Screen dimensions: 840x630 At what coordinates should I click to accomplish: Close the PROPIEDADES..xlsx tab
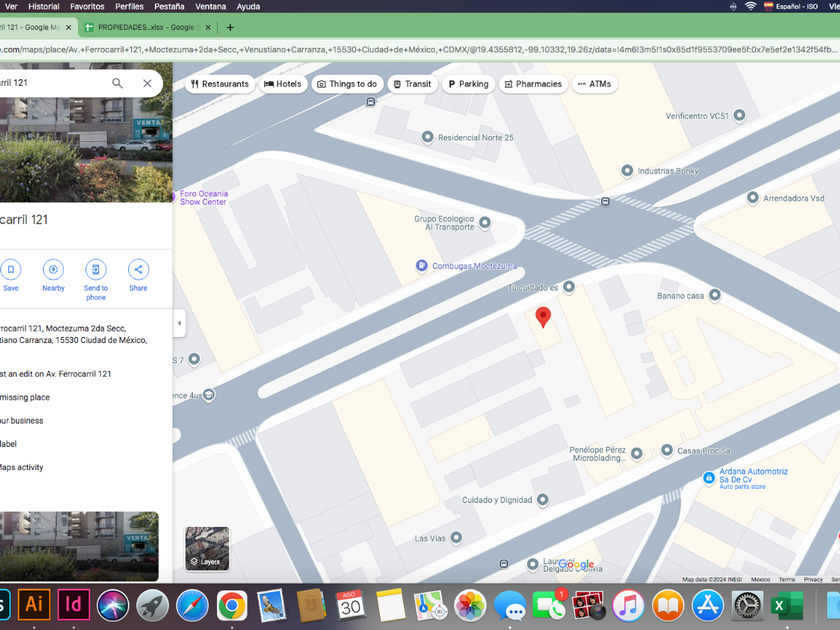[208, 27]
